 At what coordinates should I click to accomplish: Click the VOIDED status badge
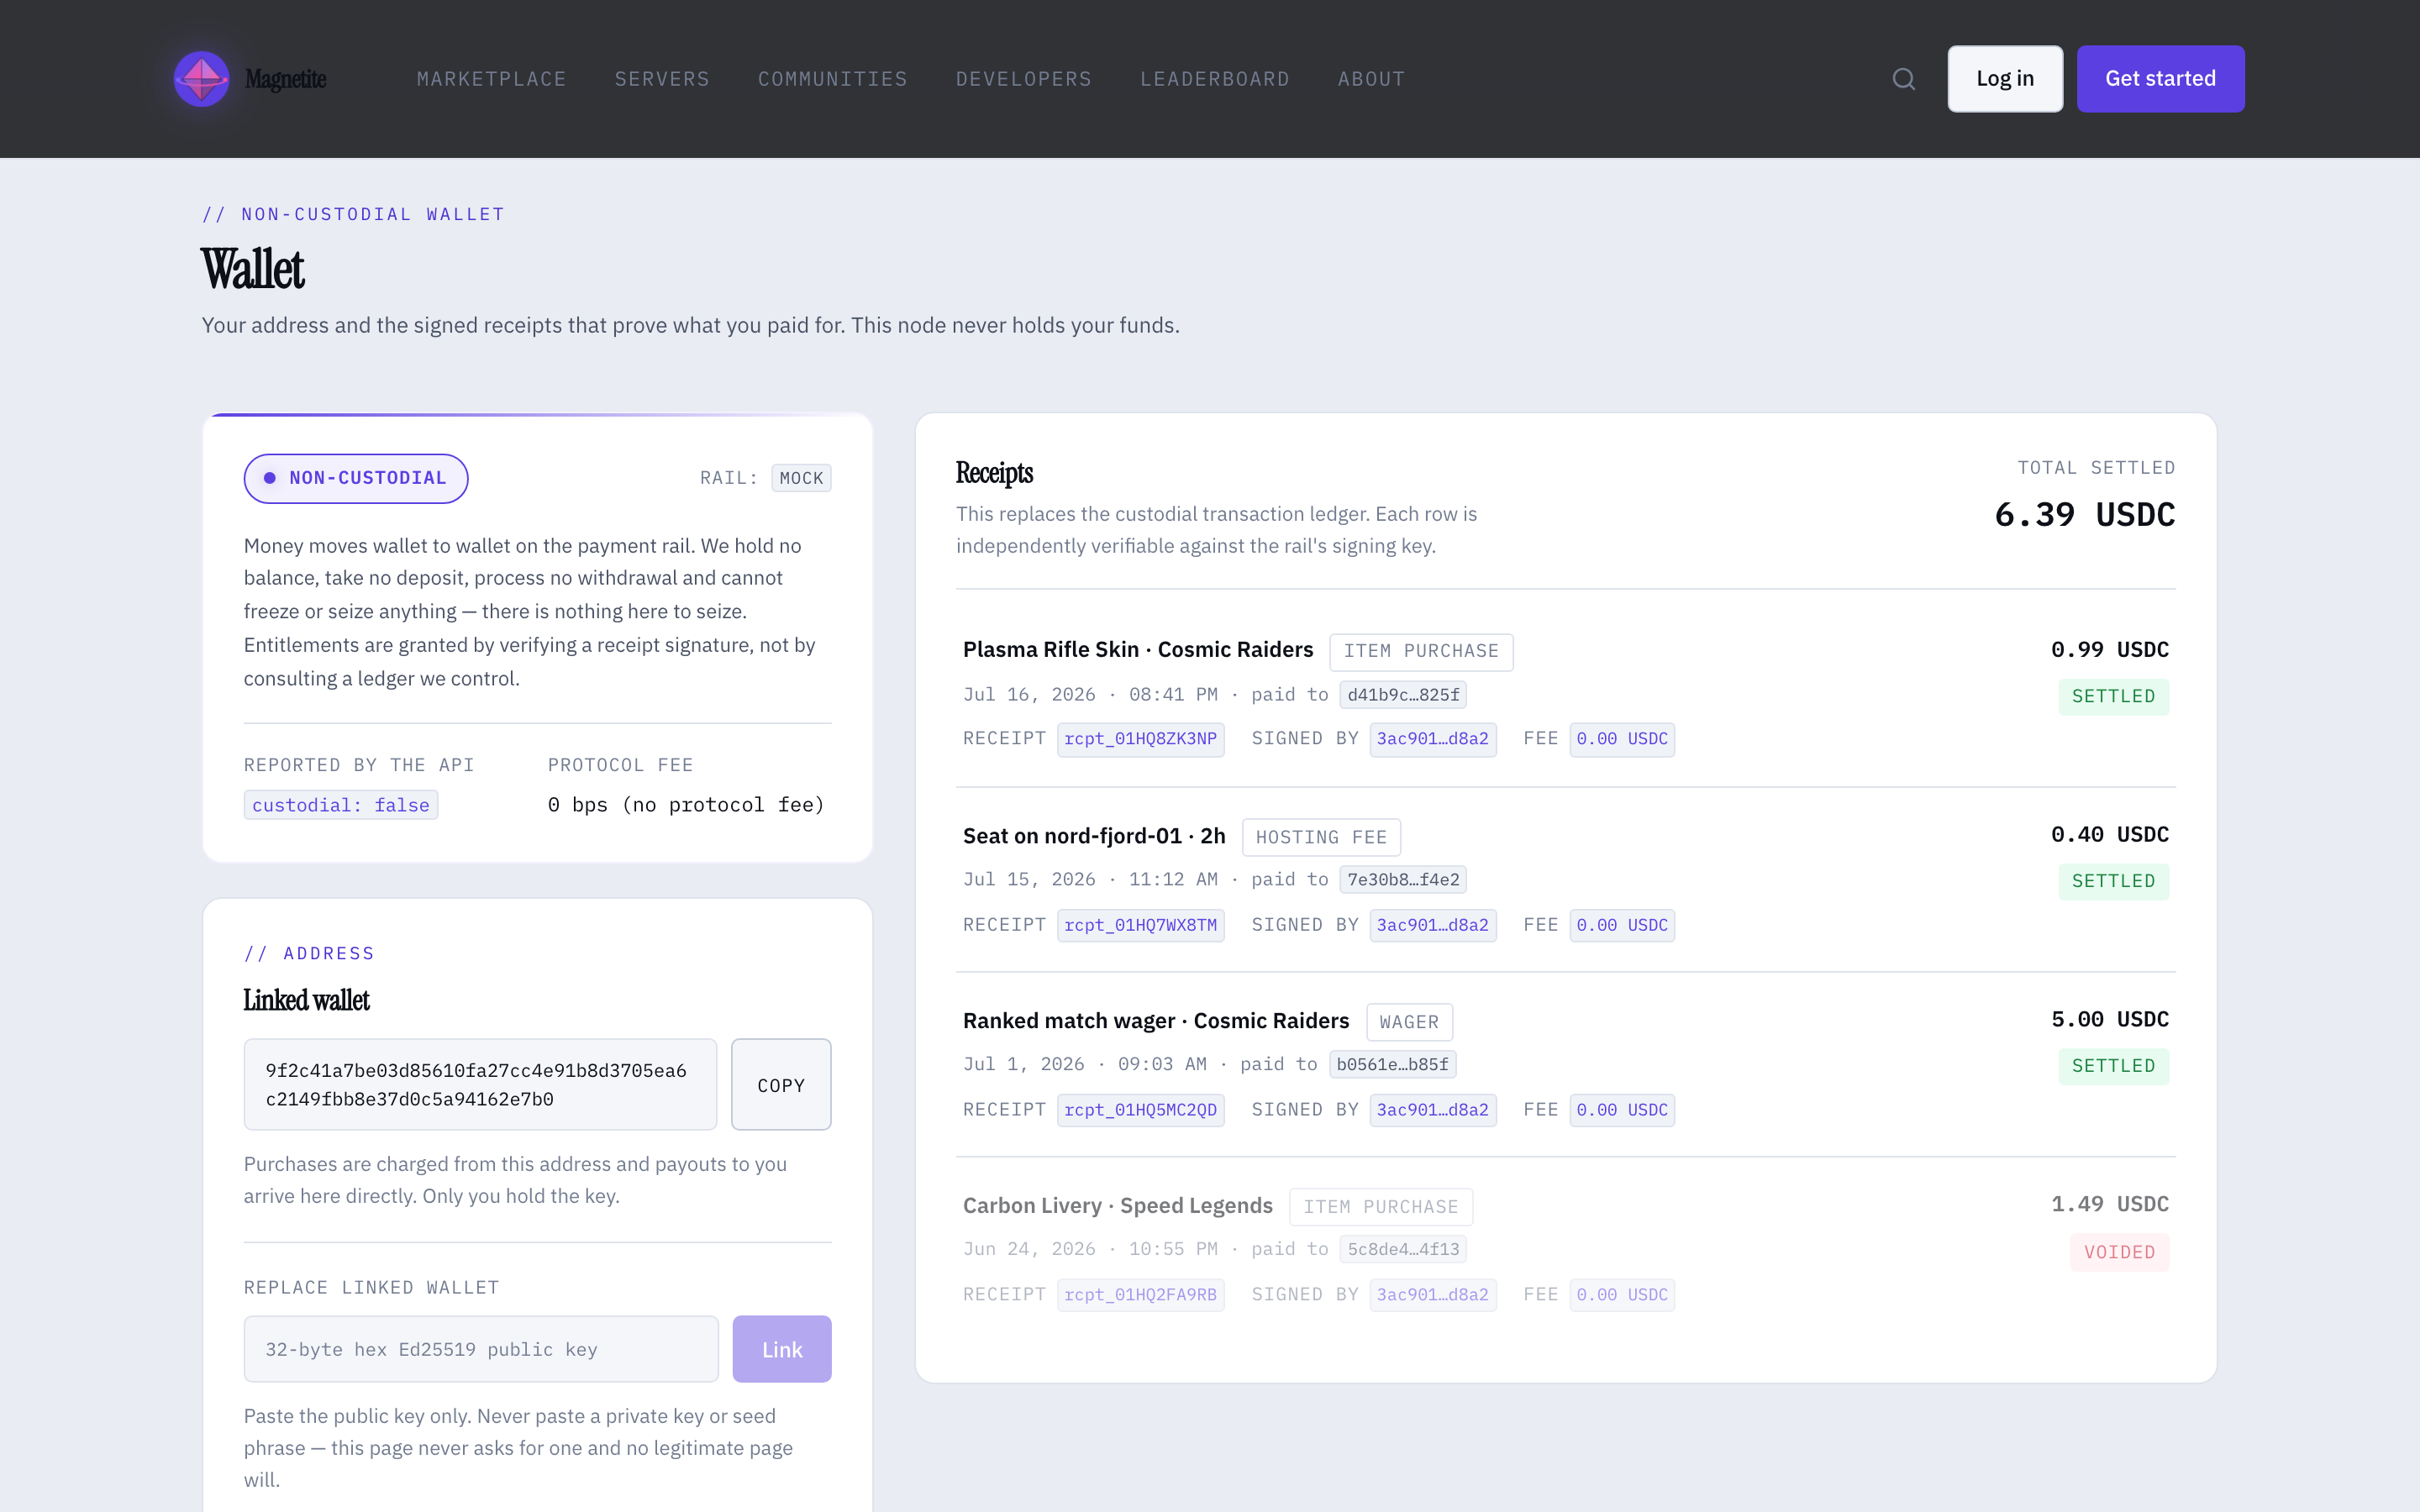click(x=2119, y=1253)
